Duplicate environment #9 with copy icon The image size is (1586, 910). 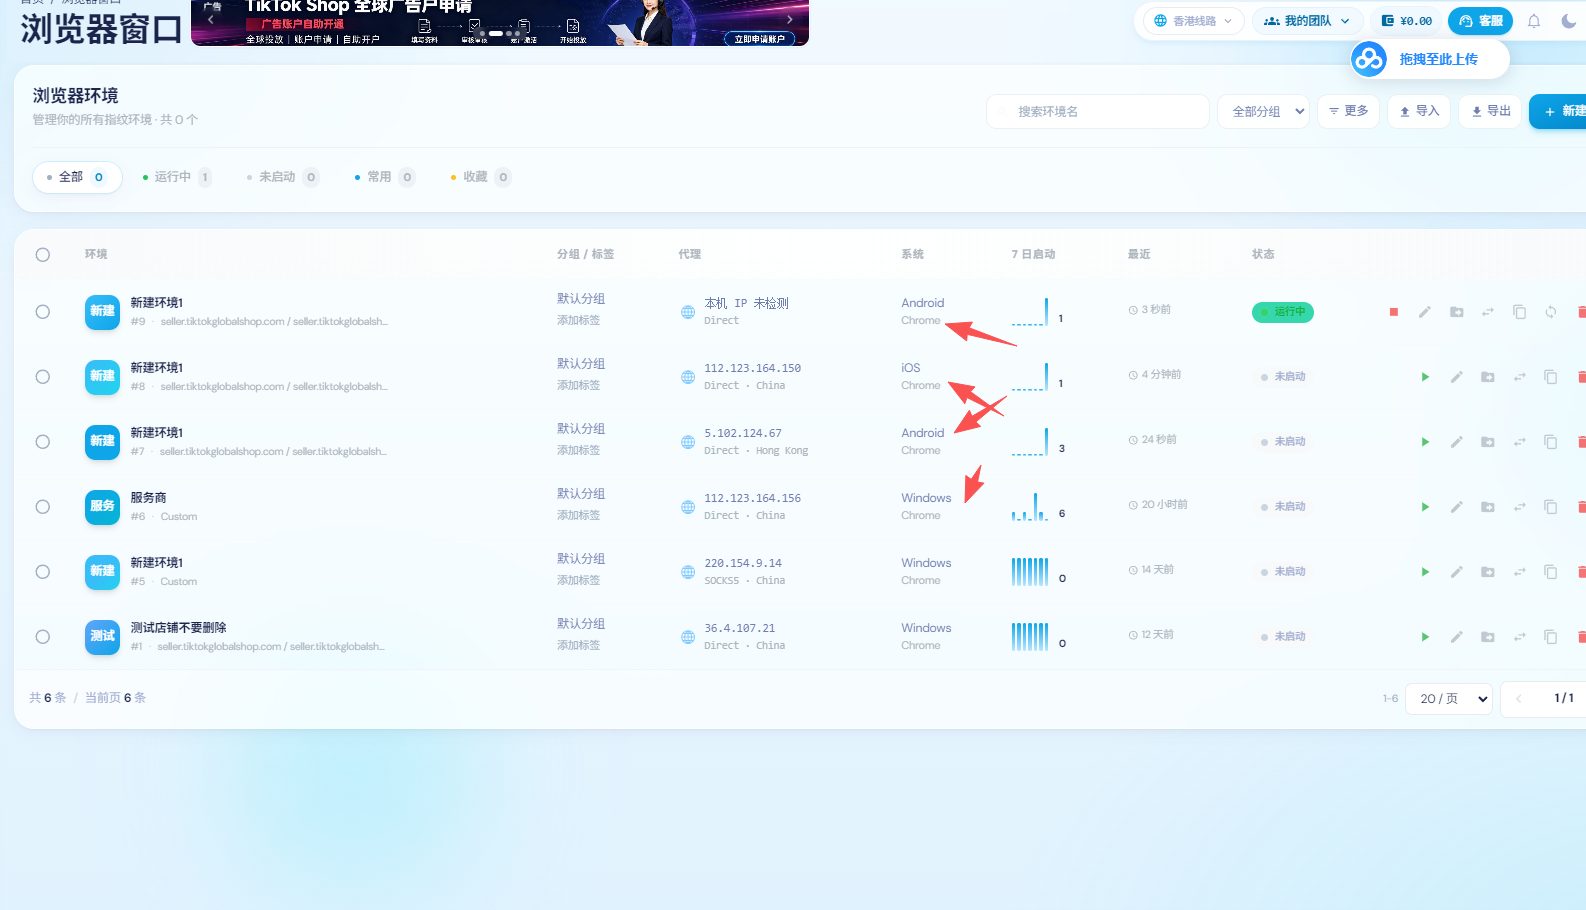pos(1519,312)
